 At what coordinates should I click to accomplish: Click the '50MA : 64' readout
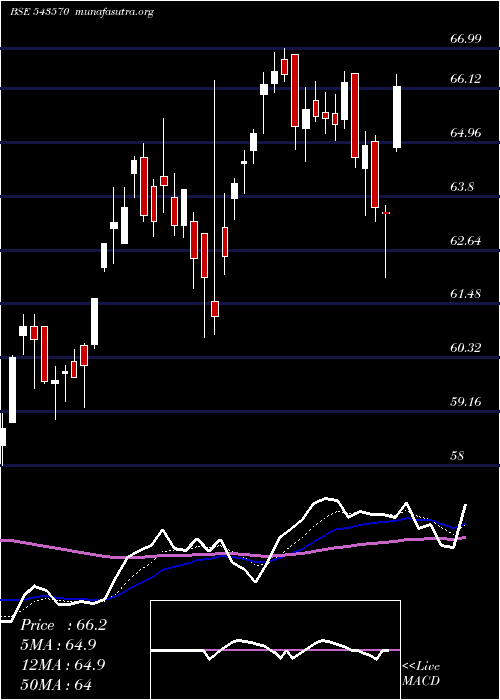pos(56,684)
